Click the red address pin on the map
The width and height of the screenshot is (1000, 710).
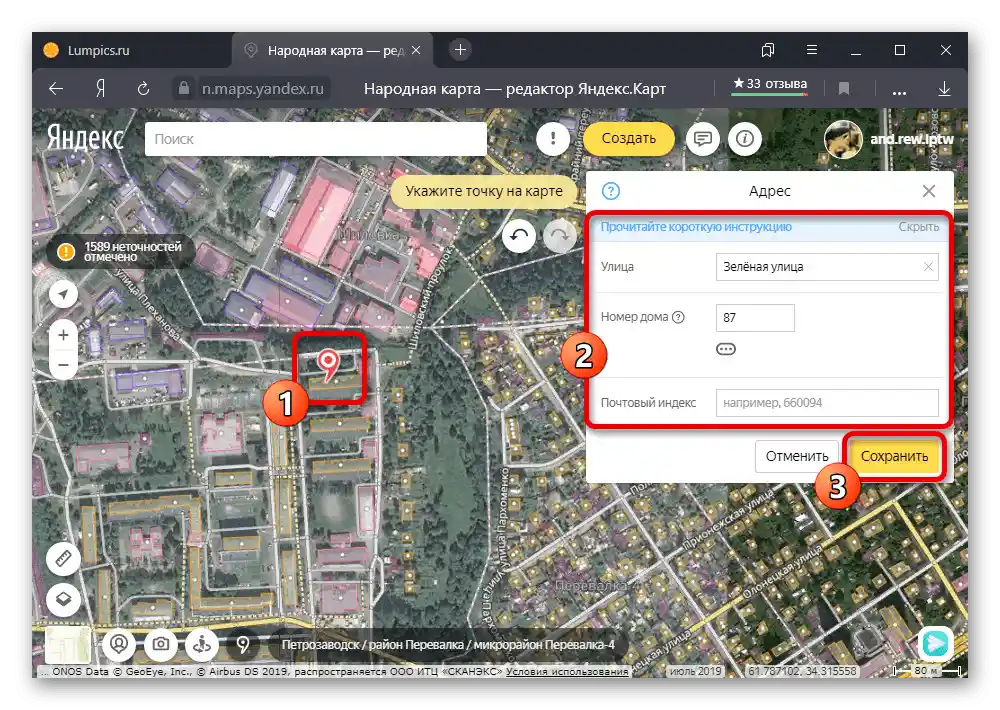(328, 366)
